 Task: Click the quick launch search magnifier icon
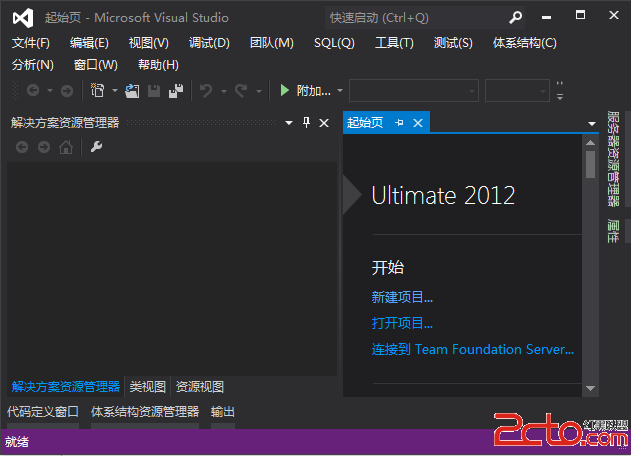515,17
